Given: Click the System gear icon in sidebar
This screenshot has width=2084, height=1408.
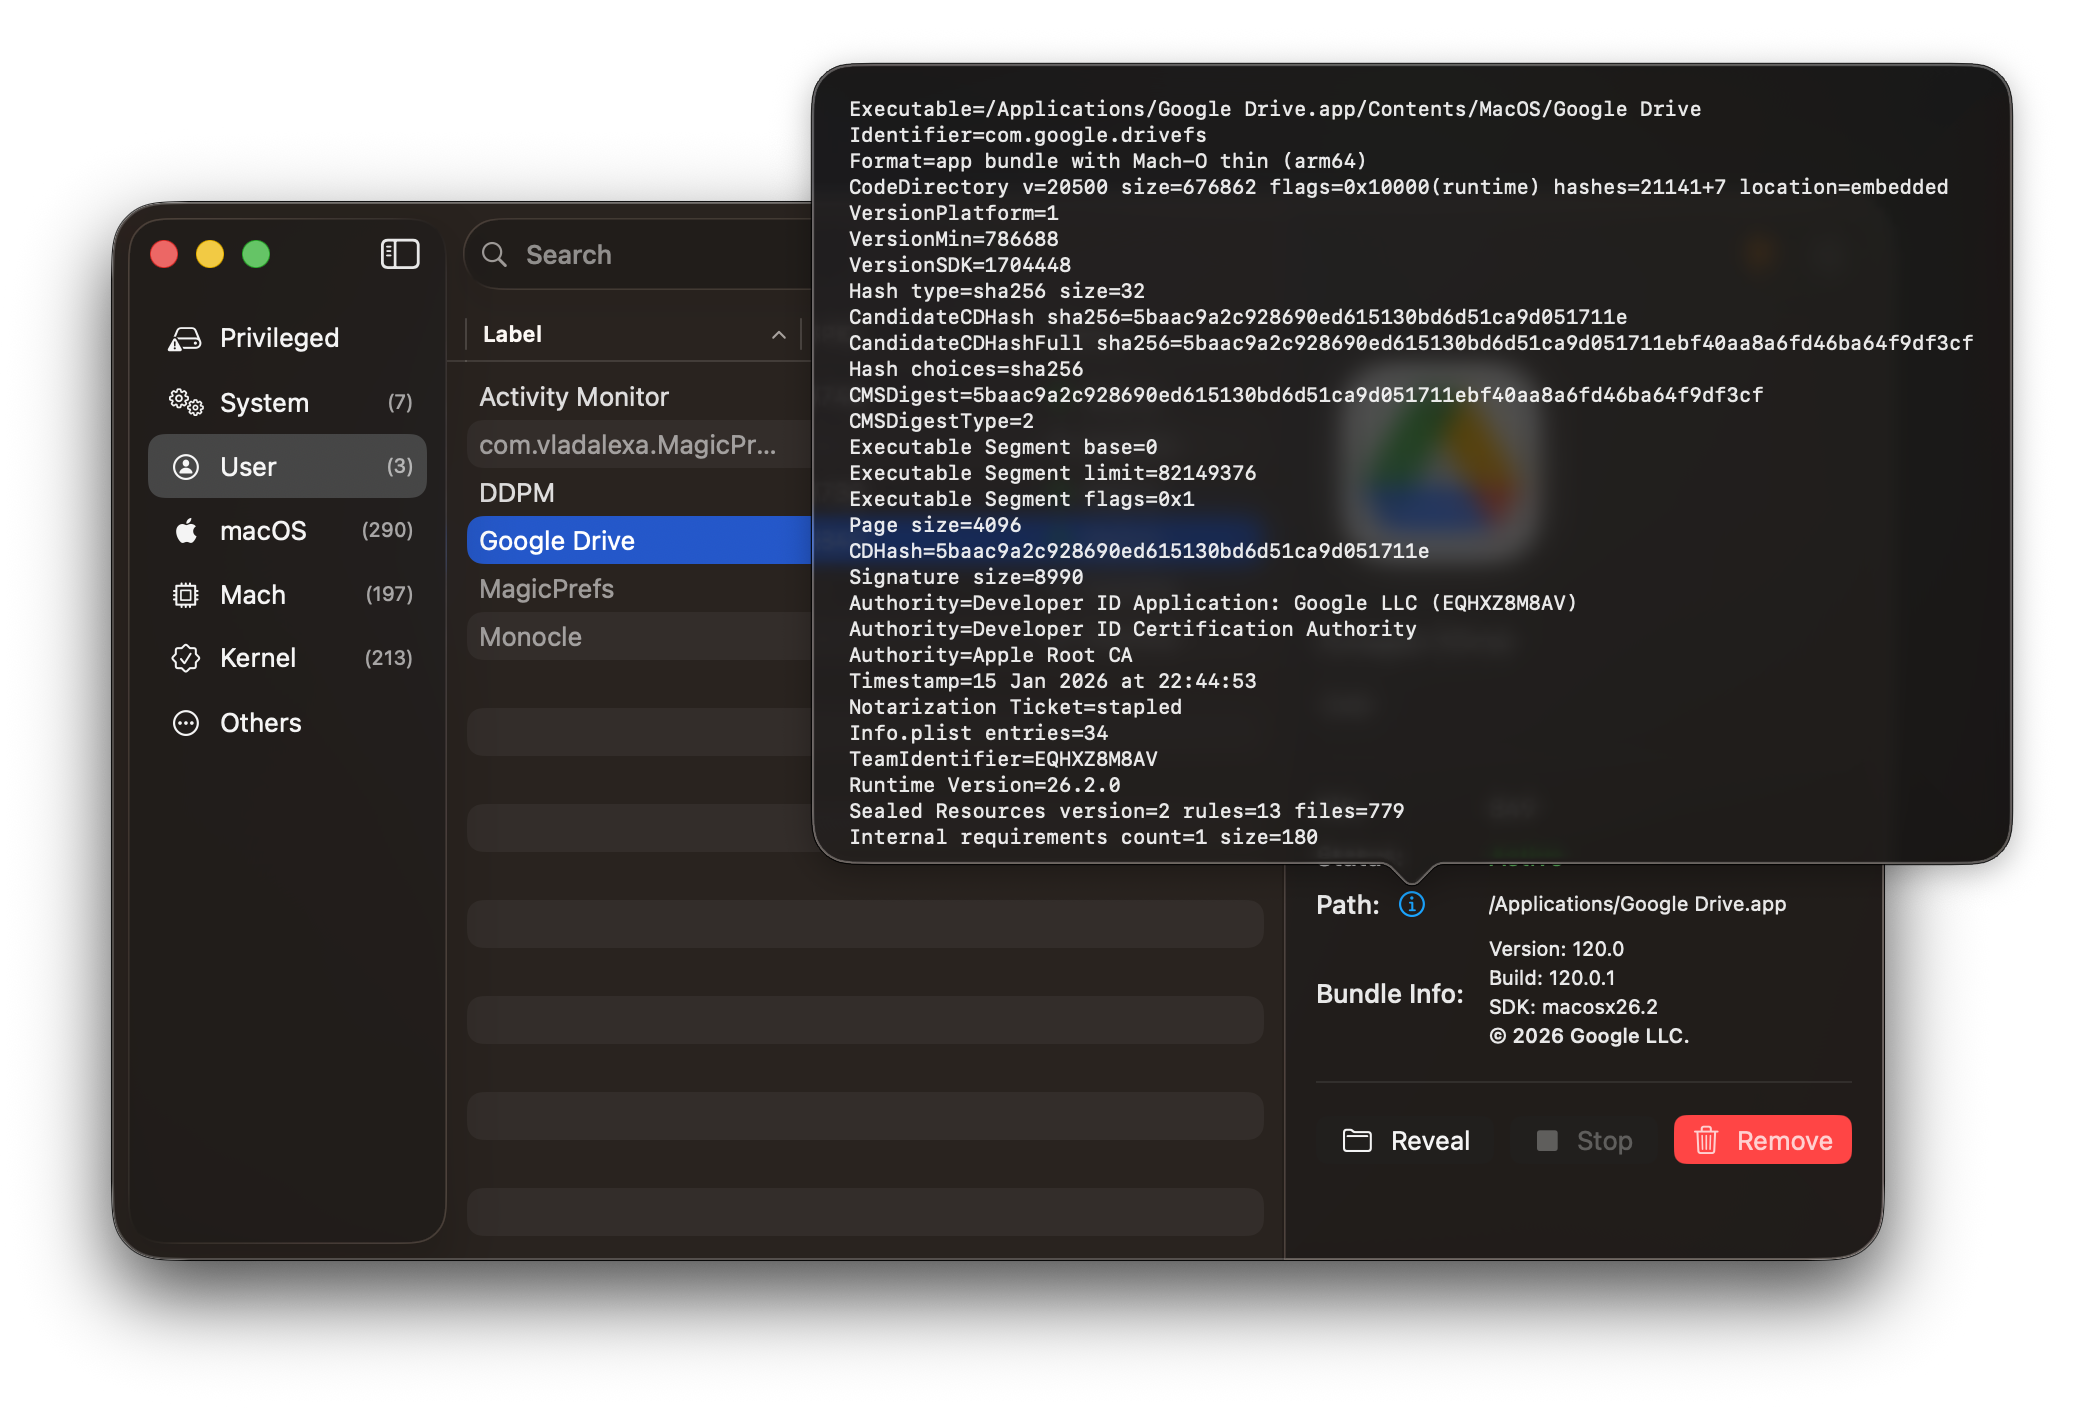Looking at the screenshot, I should (x=186, y=402).
